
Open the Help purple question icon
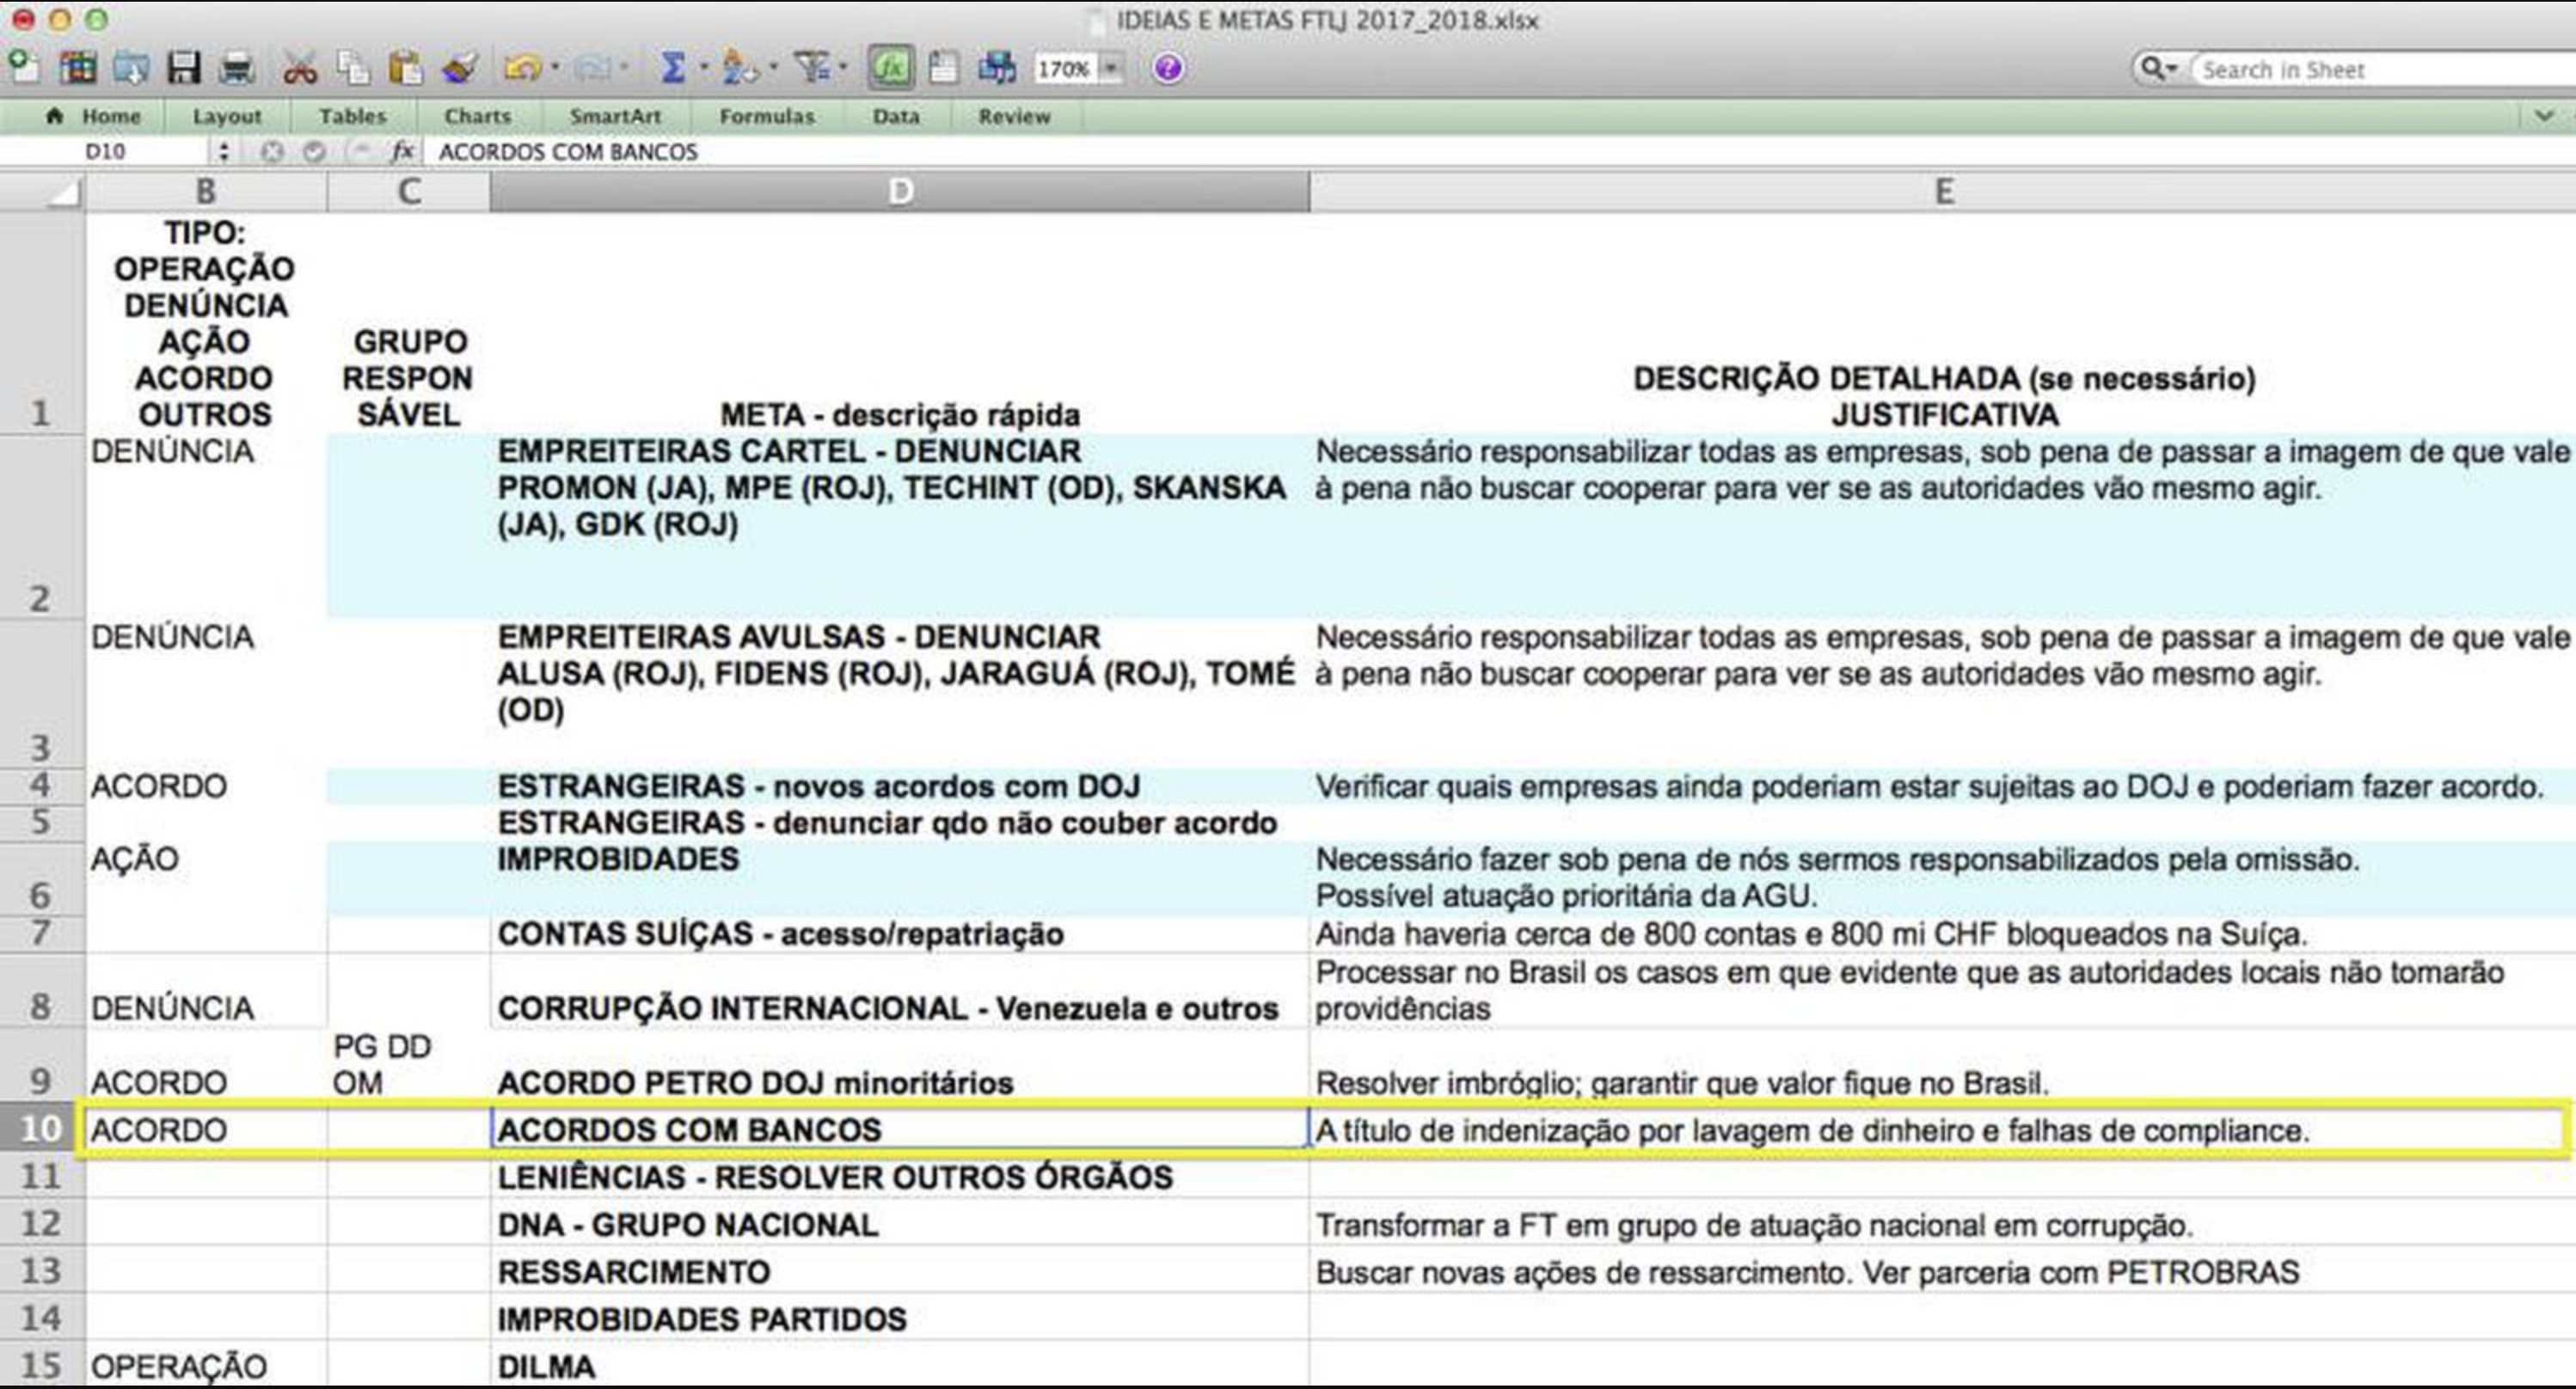(x=1167, y=68)
